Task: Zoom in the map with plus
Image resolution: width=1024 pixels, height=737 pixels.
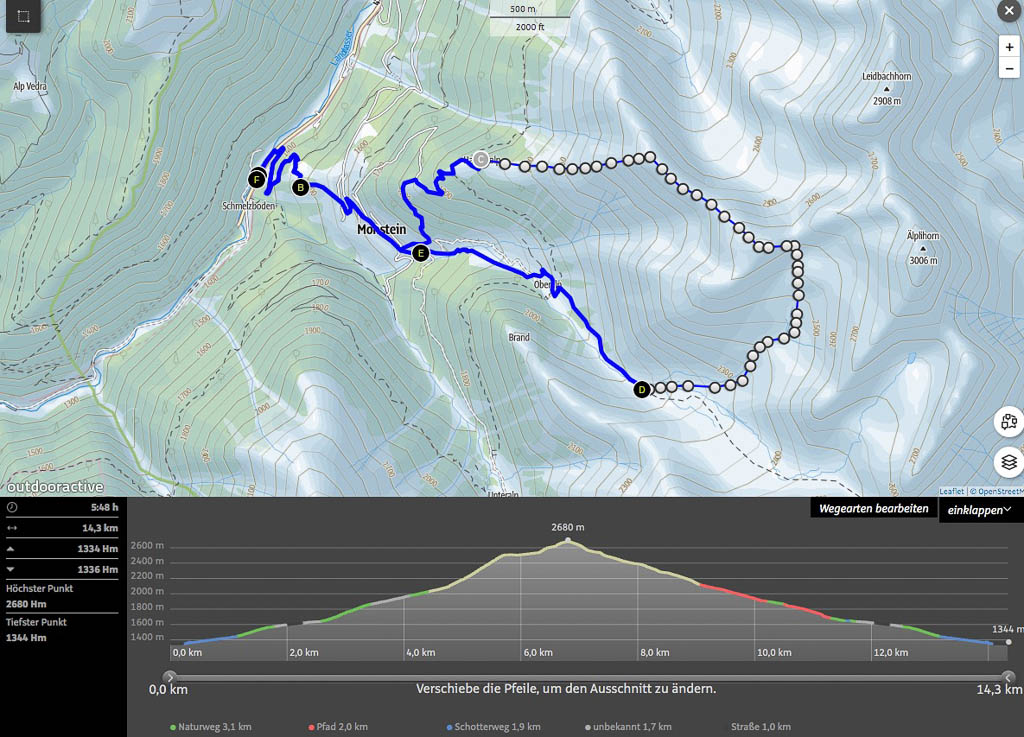Action: pos(1009,47)
